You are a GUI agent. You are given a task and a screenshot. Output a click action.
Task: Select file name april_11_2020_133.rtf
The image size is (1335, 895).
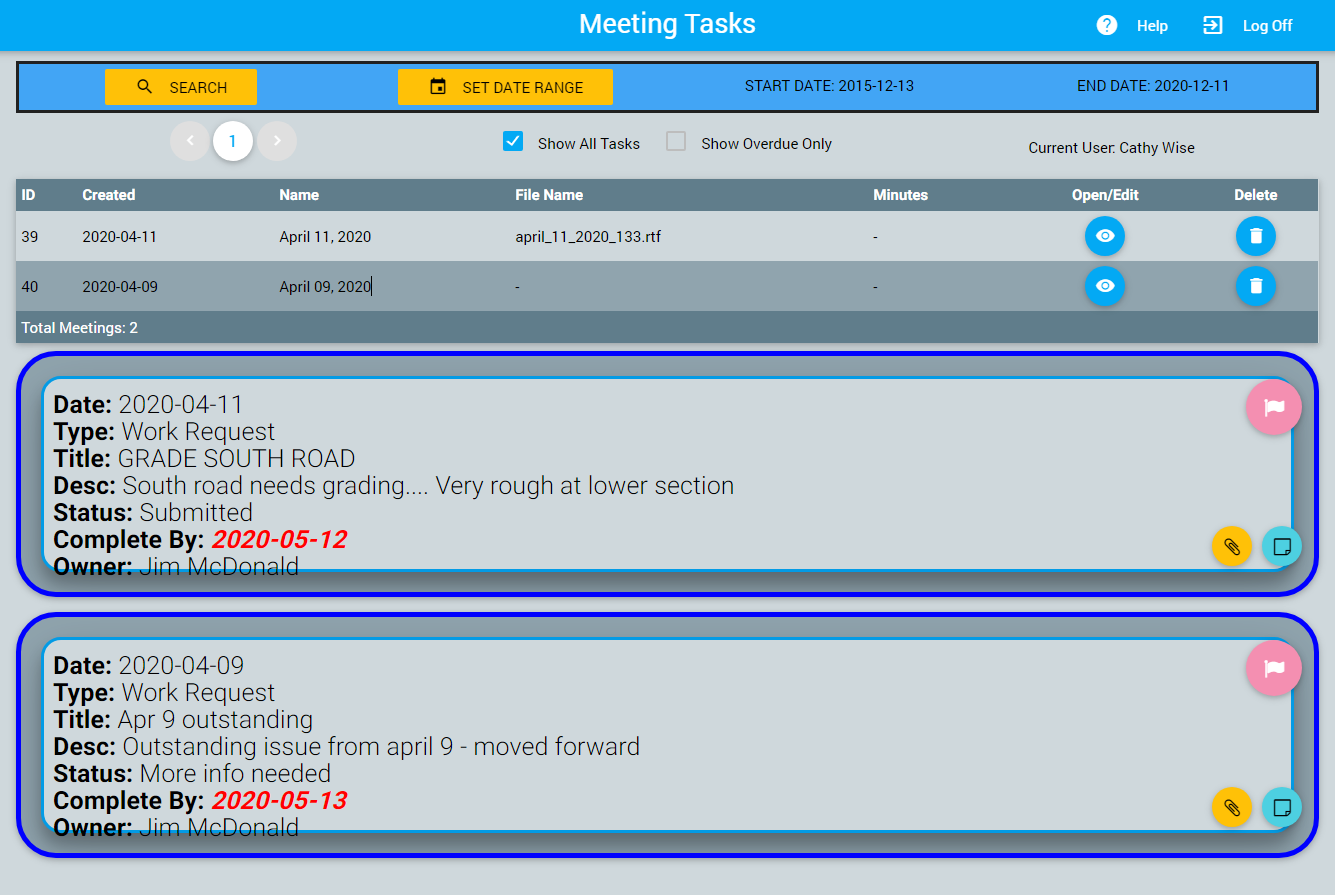588,237
